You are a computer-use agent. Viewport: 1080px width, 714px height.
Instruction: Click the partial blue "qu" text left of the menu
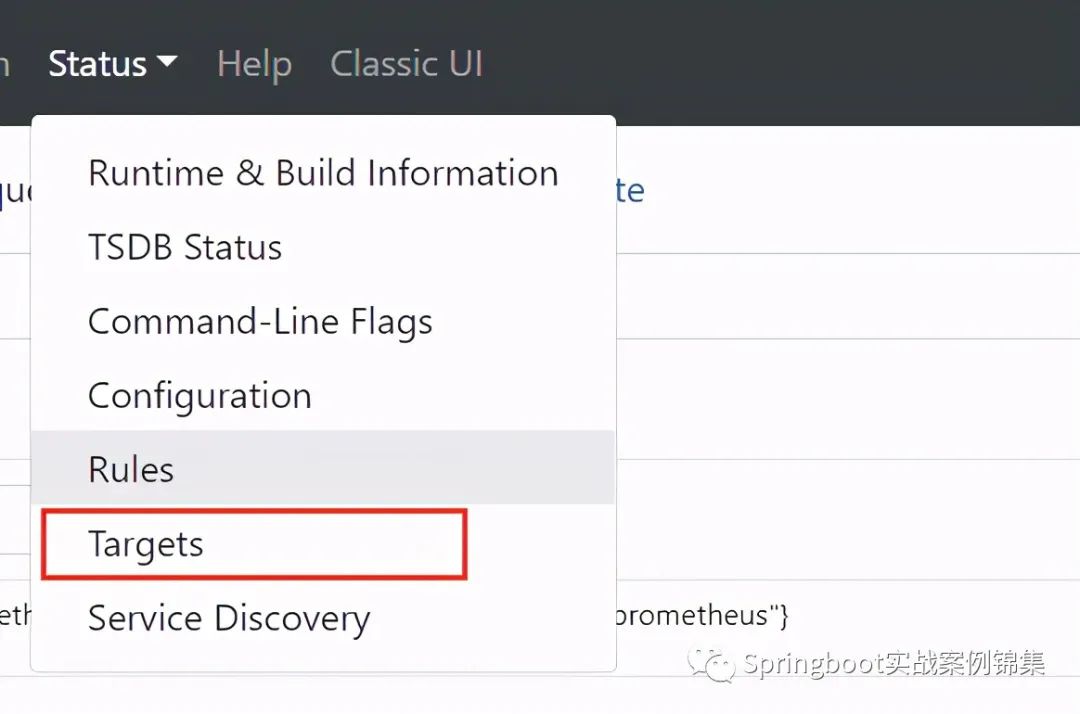click(x=15, y=193)
